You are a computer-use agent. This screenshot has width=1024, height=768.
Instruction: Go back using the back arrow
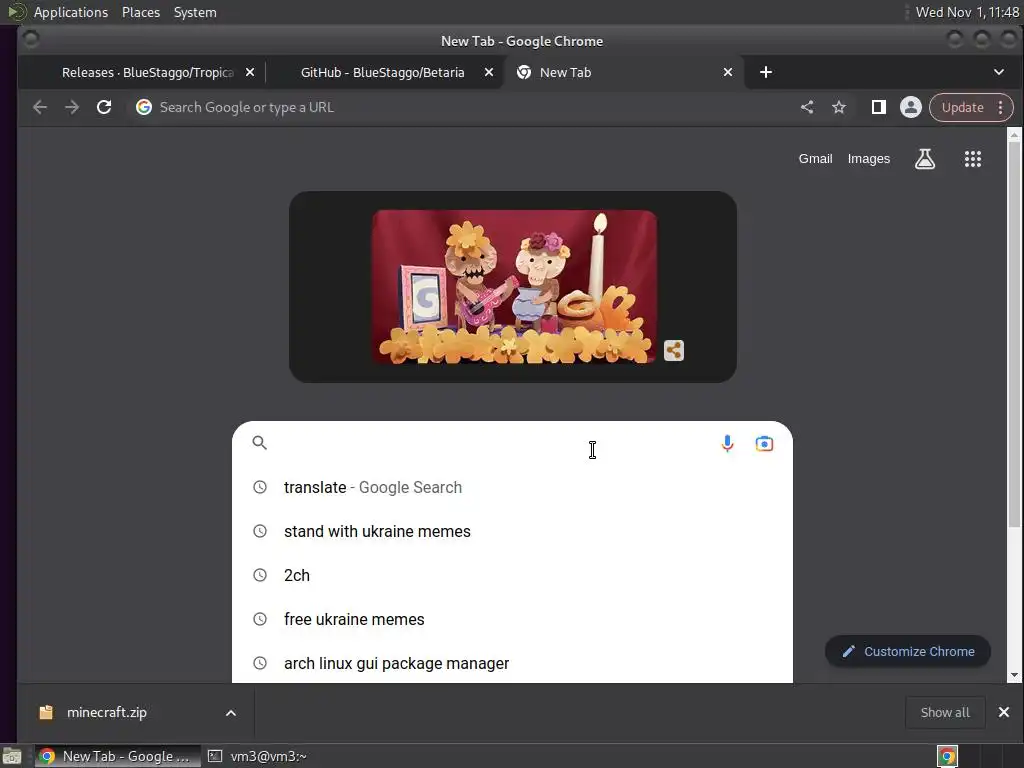click(40, 107)
